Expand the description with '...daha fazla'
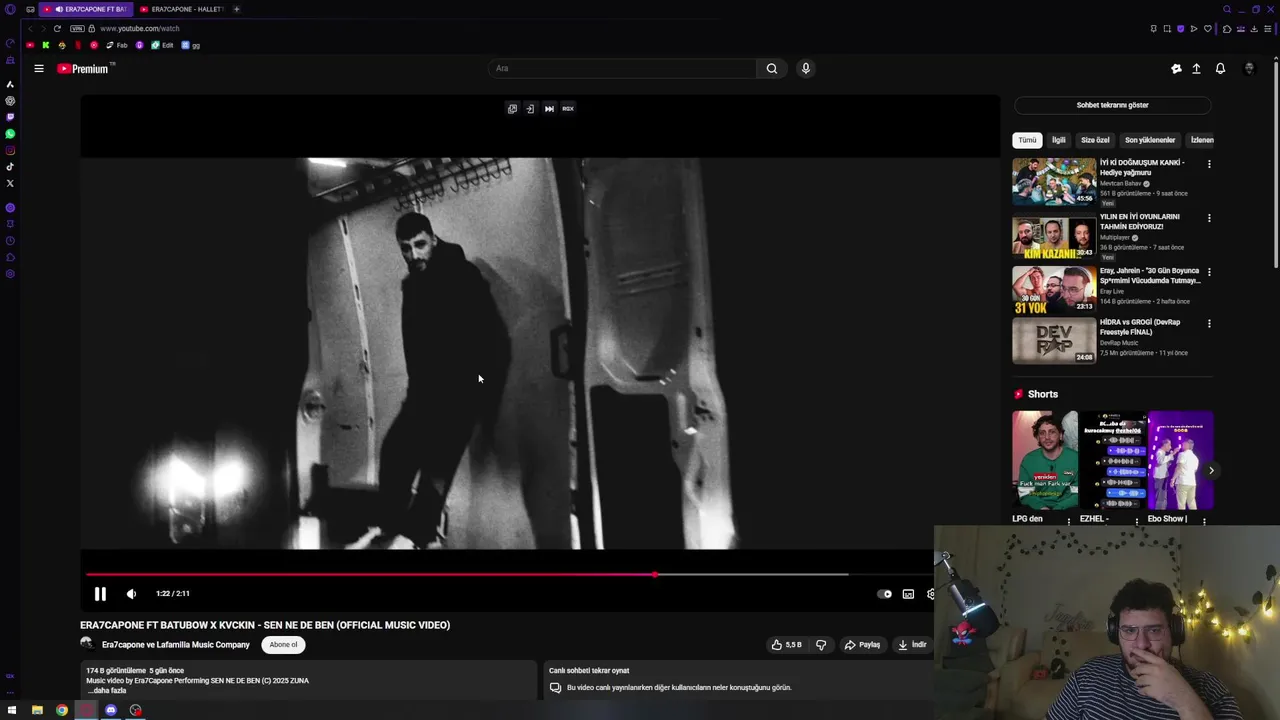The image size is (1280, 720). tap(107, 691)
